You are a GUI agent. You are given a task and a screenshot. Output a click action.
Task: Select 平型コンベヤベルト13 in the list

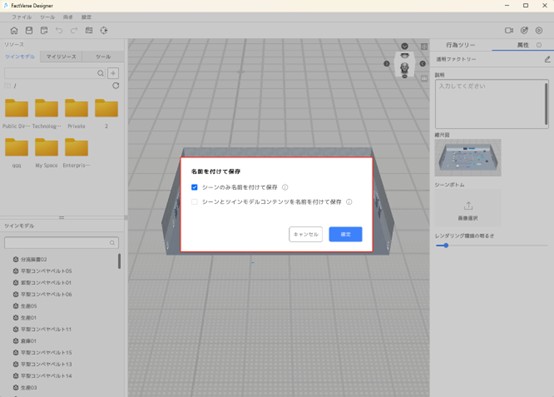(46, 364)
